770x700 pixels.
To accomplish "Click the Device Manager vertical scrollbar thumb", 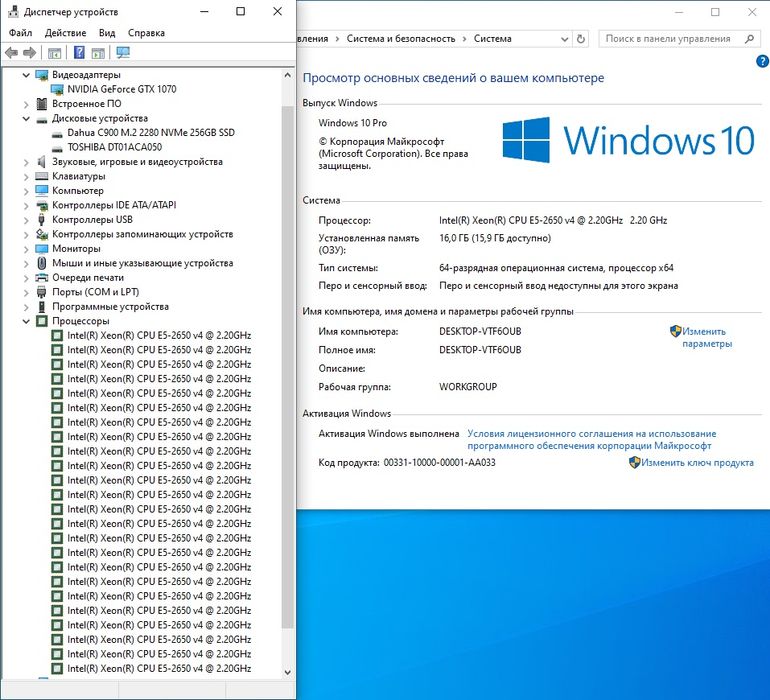I will tap(288, 367).
